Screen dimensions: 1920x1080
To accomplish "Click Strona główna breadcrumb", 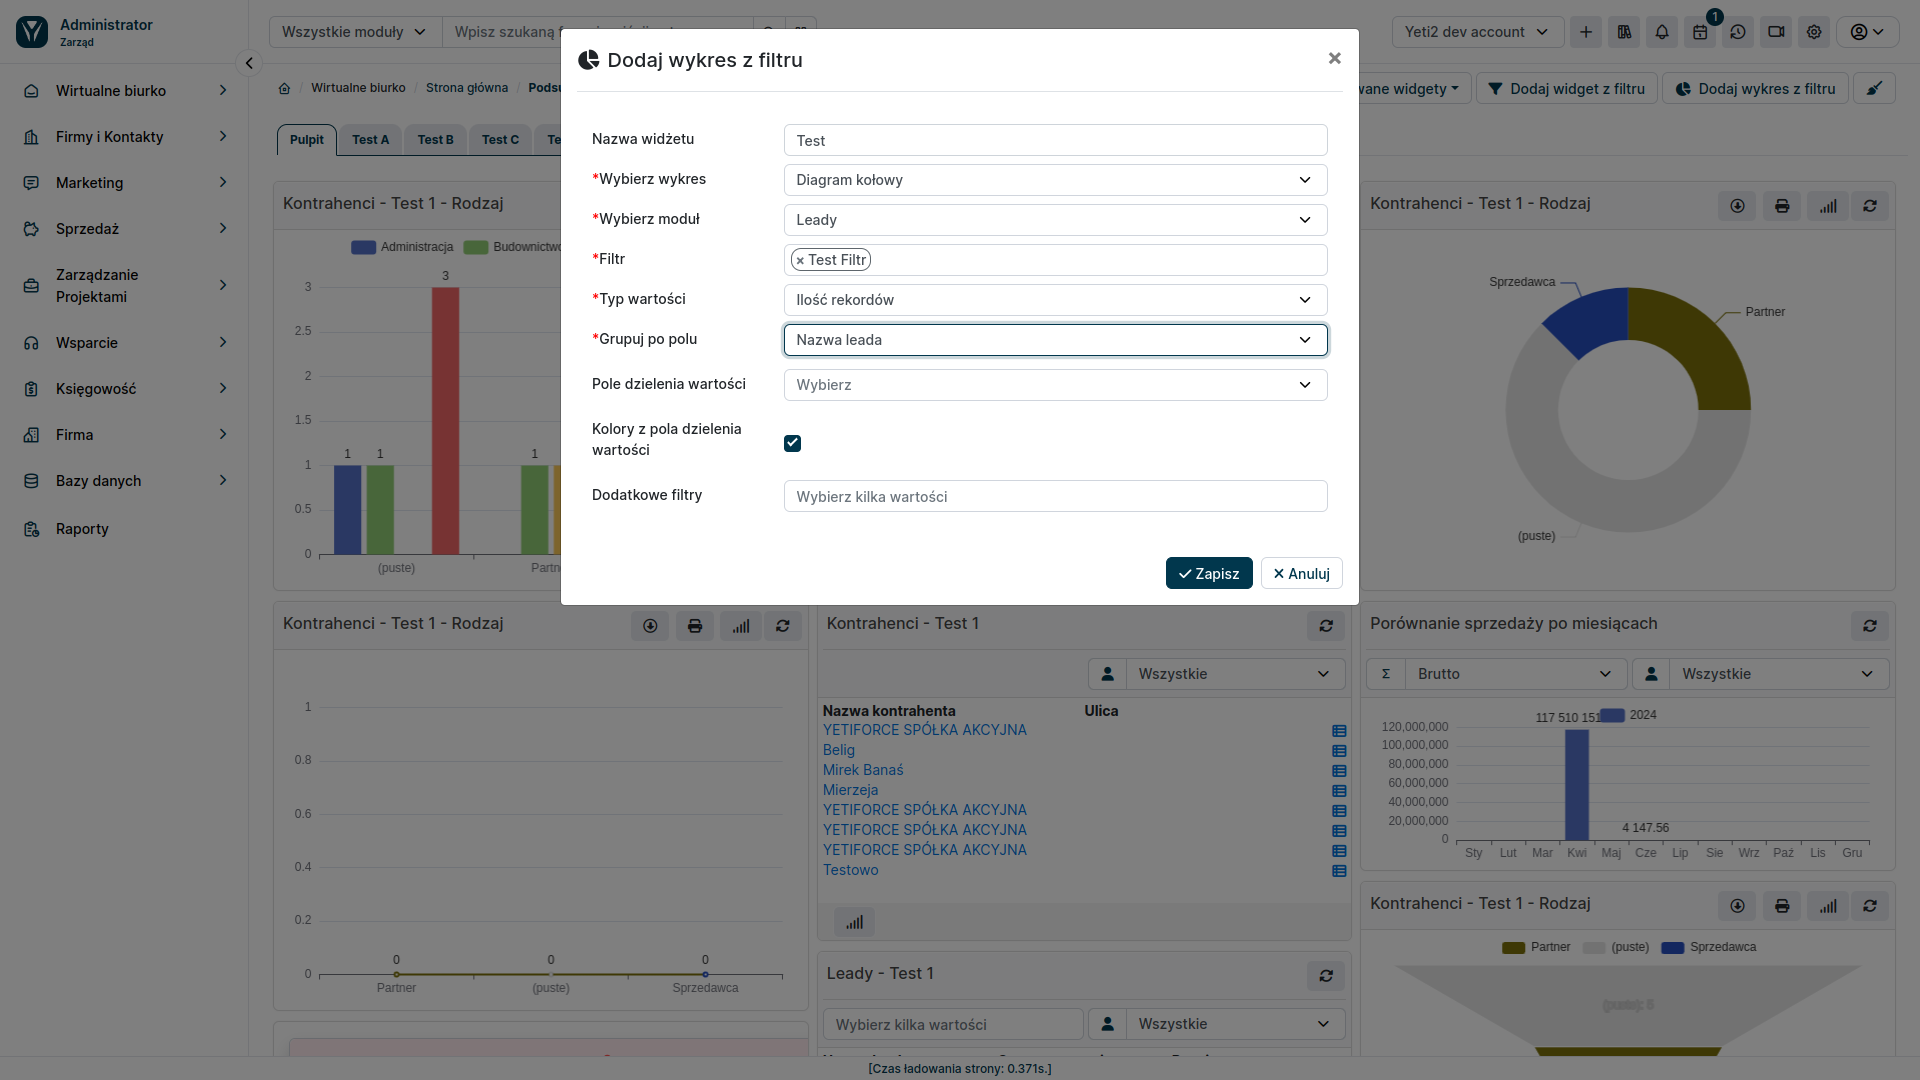I will tap(467, 88).
